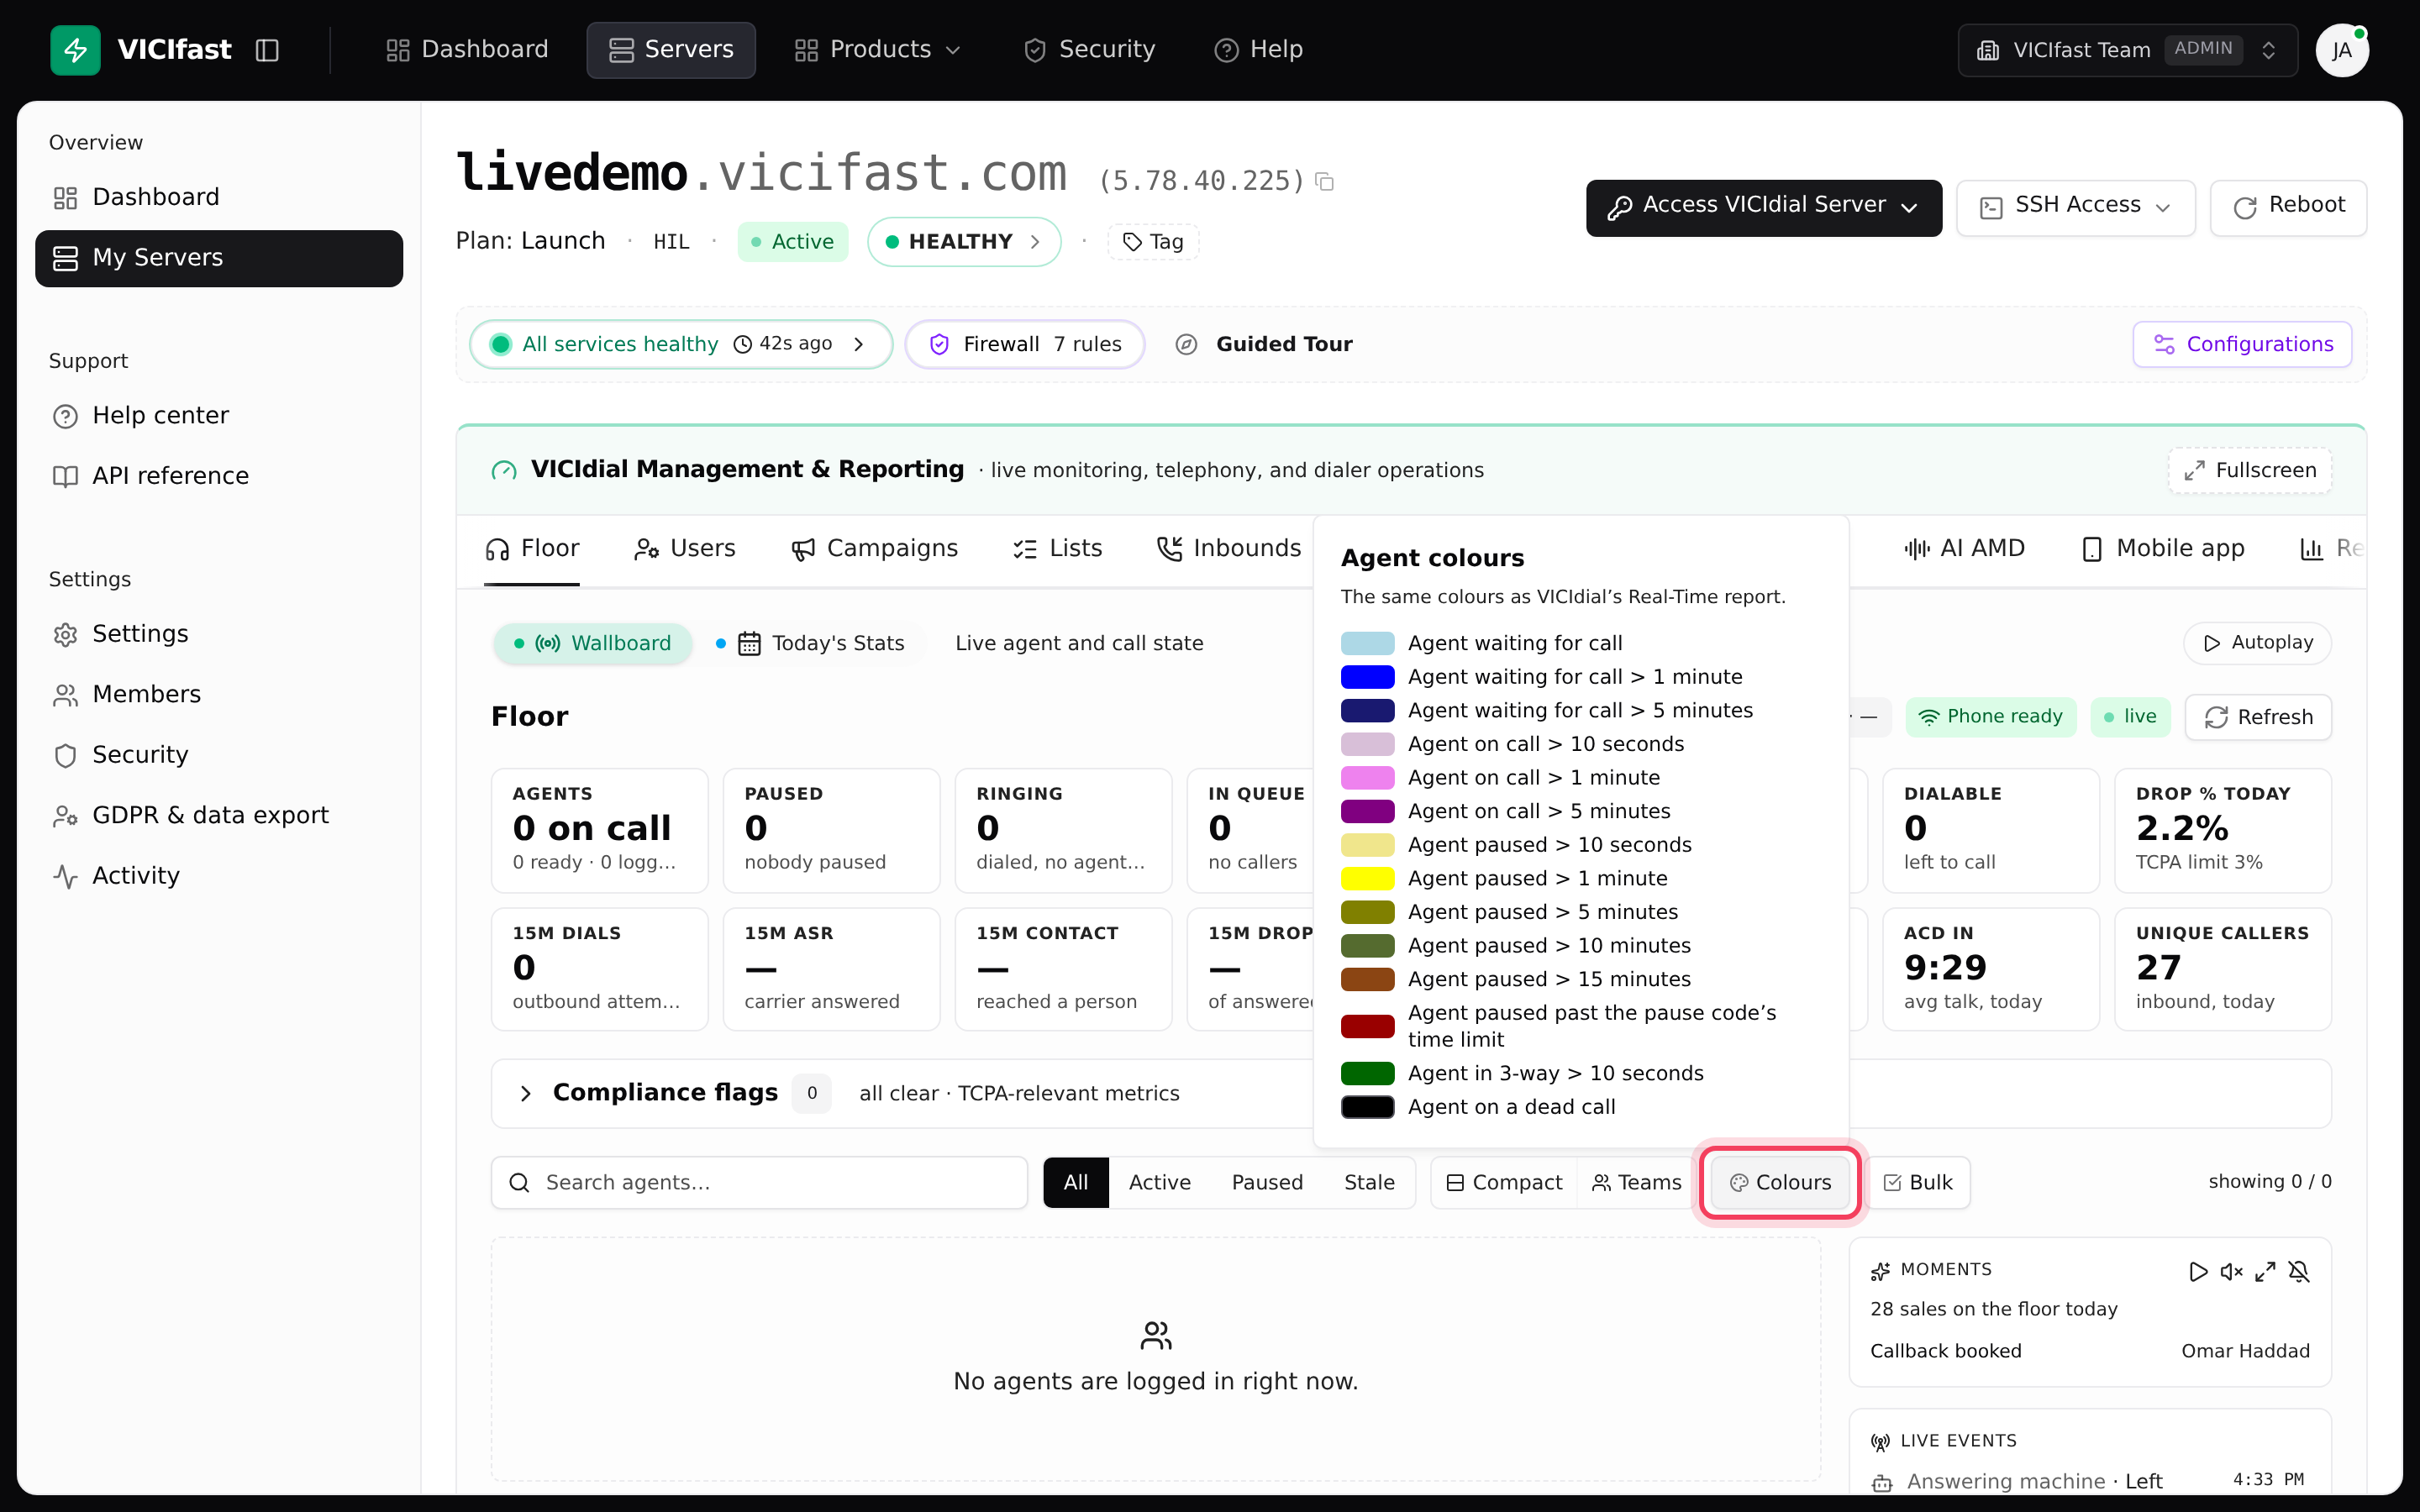The width and height of the screenshot is (2420, 1512).
Task: Click the Fullscreen button
Action: (2250, 470)
